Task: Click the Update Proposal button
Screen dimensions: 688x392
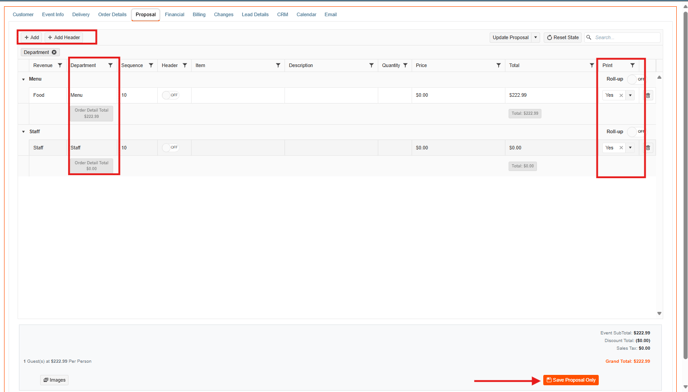Action: (x=510, y=37)
